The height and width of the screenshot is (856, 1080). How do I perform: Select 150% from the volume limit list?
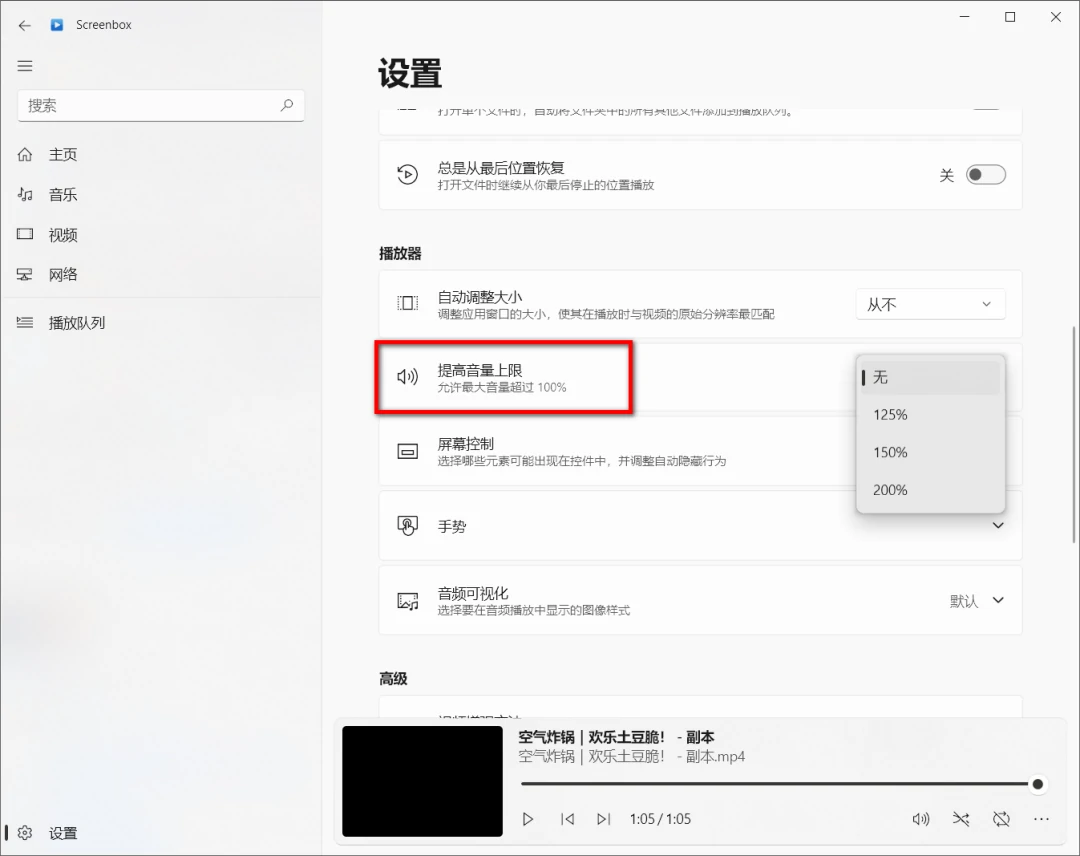pyautogui.click(x=890, y=452)
